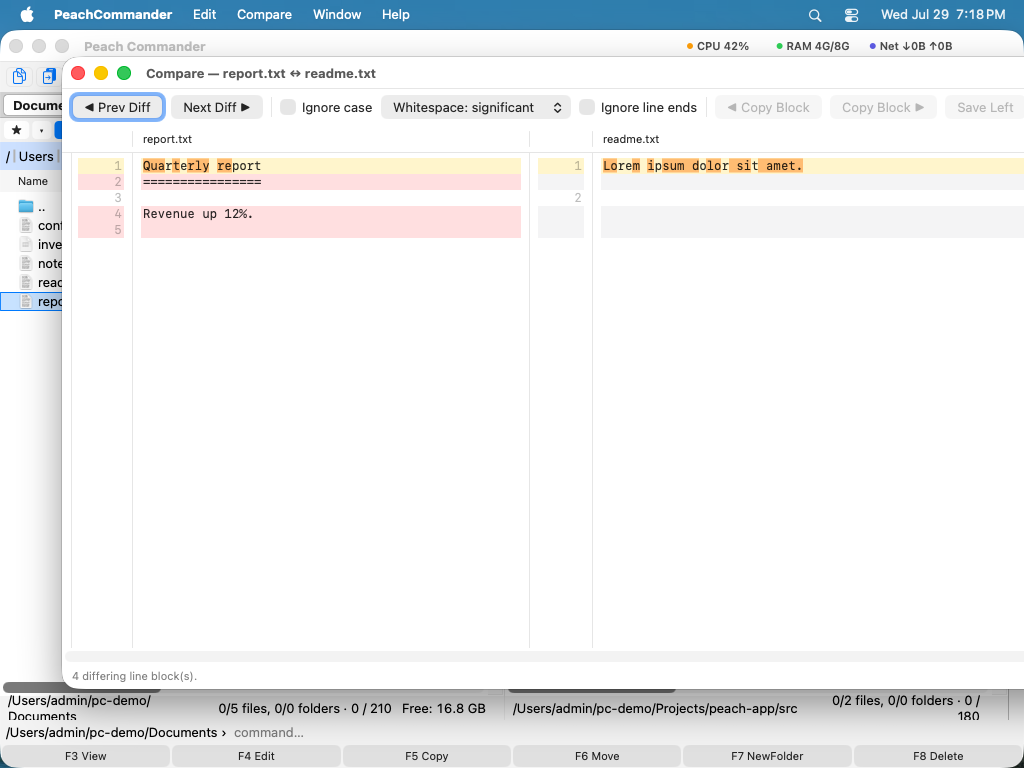
Task: Click the Net ↓0B ↑0B status indicator
Action: (x=911, y=46)
